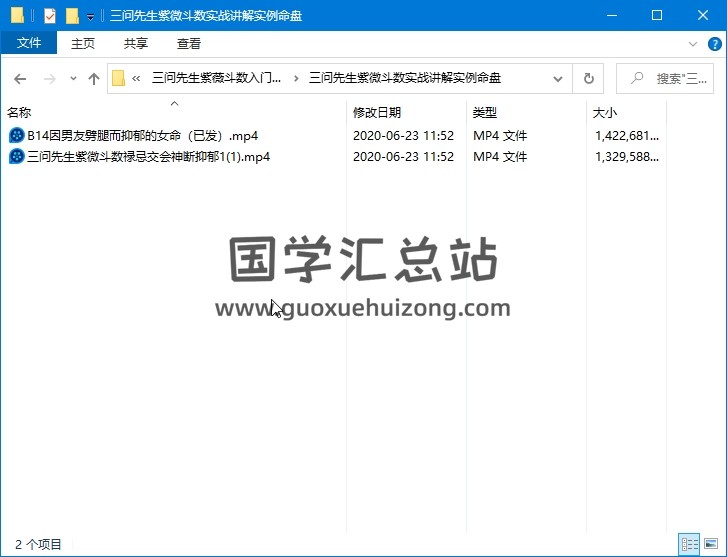Screen dimensions: 727x557
Task: Close the Explorer window
Action: (x=702, y=15)
